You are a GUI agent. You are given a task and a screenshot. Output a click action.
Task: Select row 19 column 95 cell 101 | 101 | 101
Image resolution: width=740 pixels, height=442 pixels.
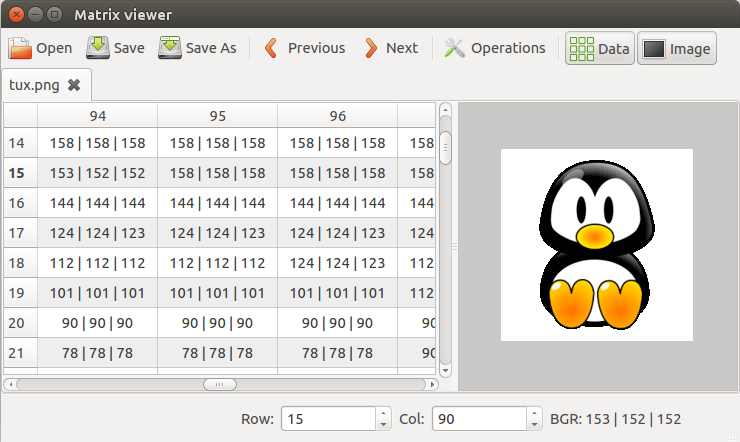pos(218,293)
